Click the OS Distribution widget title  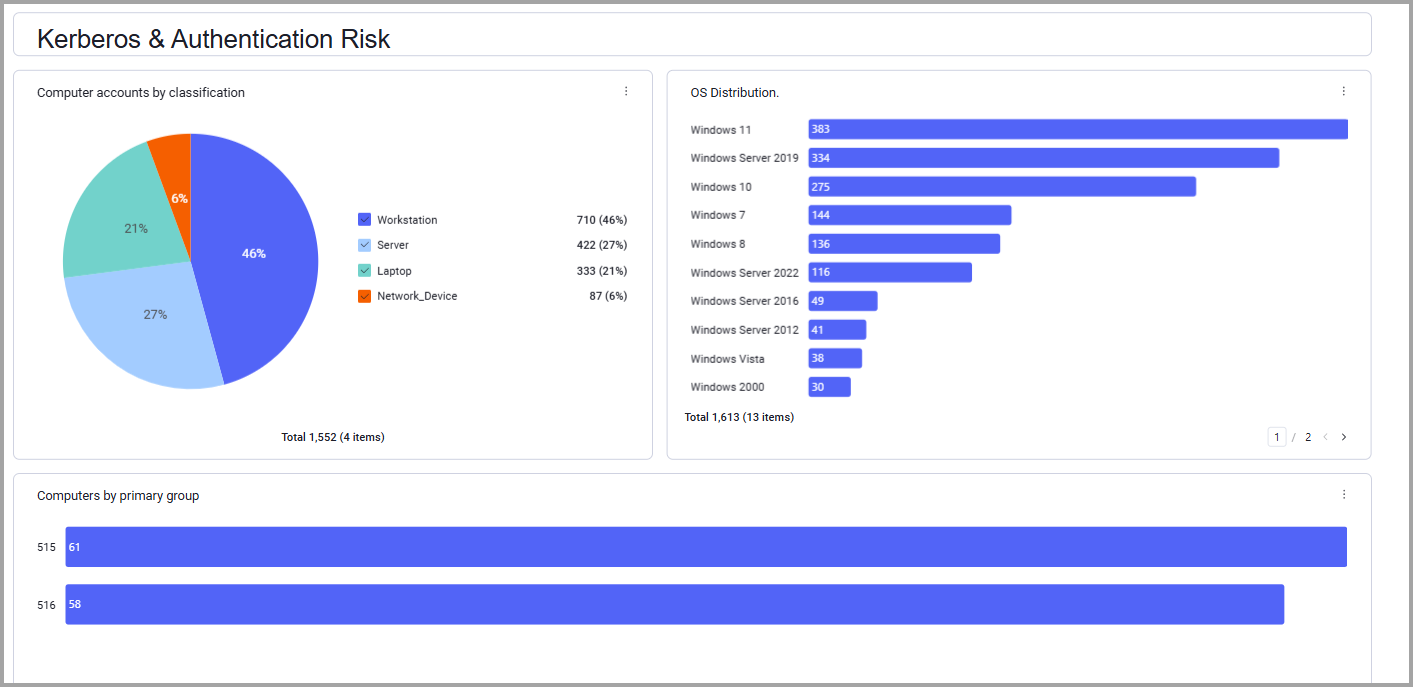pos(734,92)
